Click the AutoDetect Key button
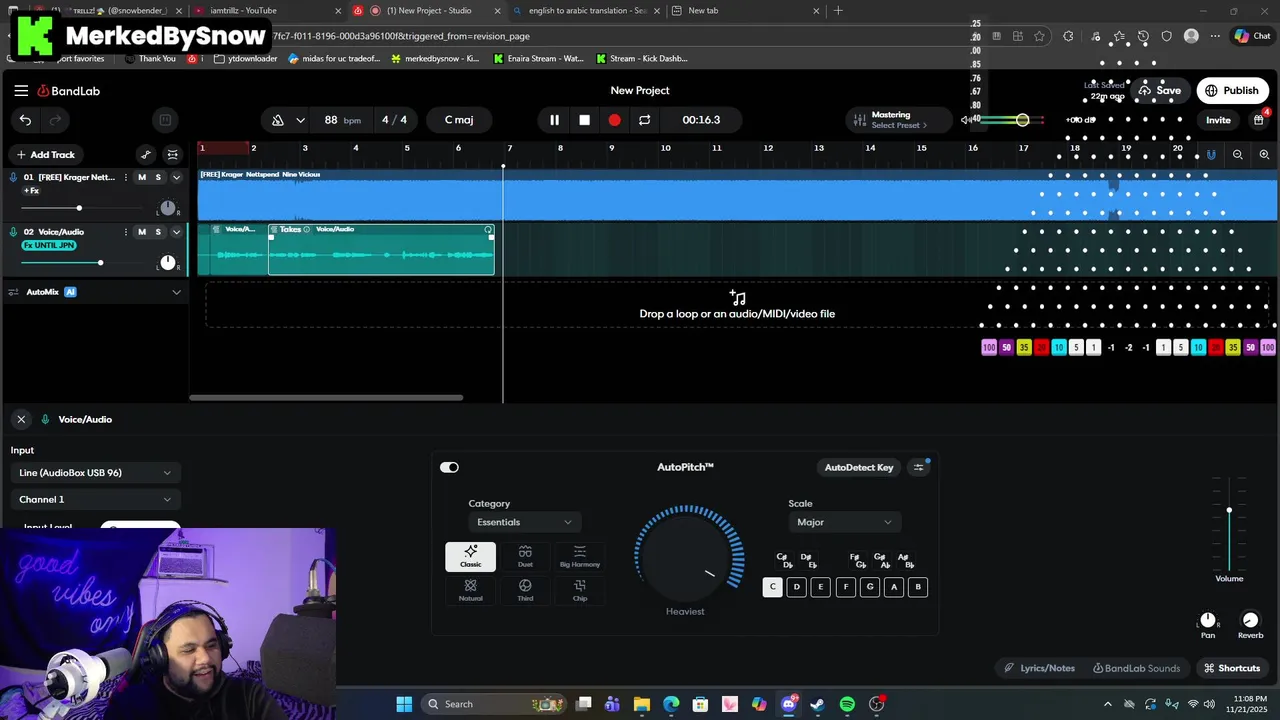 pos(859,467)
